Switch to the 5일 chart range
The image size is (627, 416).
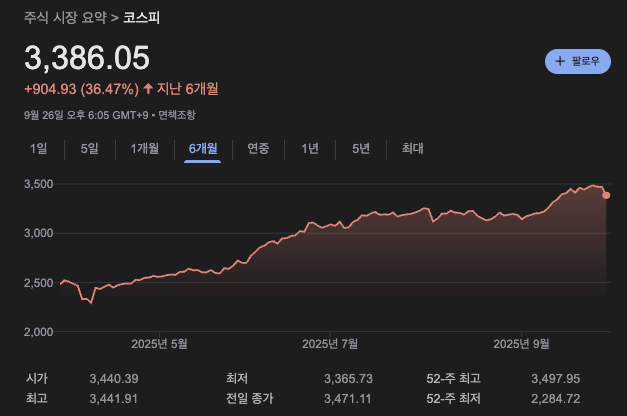point(89,149)
